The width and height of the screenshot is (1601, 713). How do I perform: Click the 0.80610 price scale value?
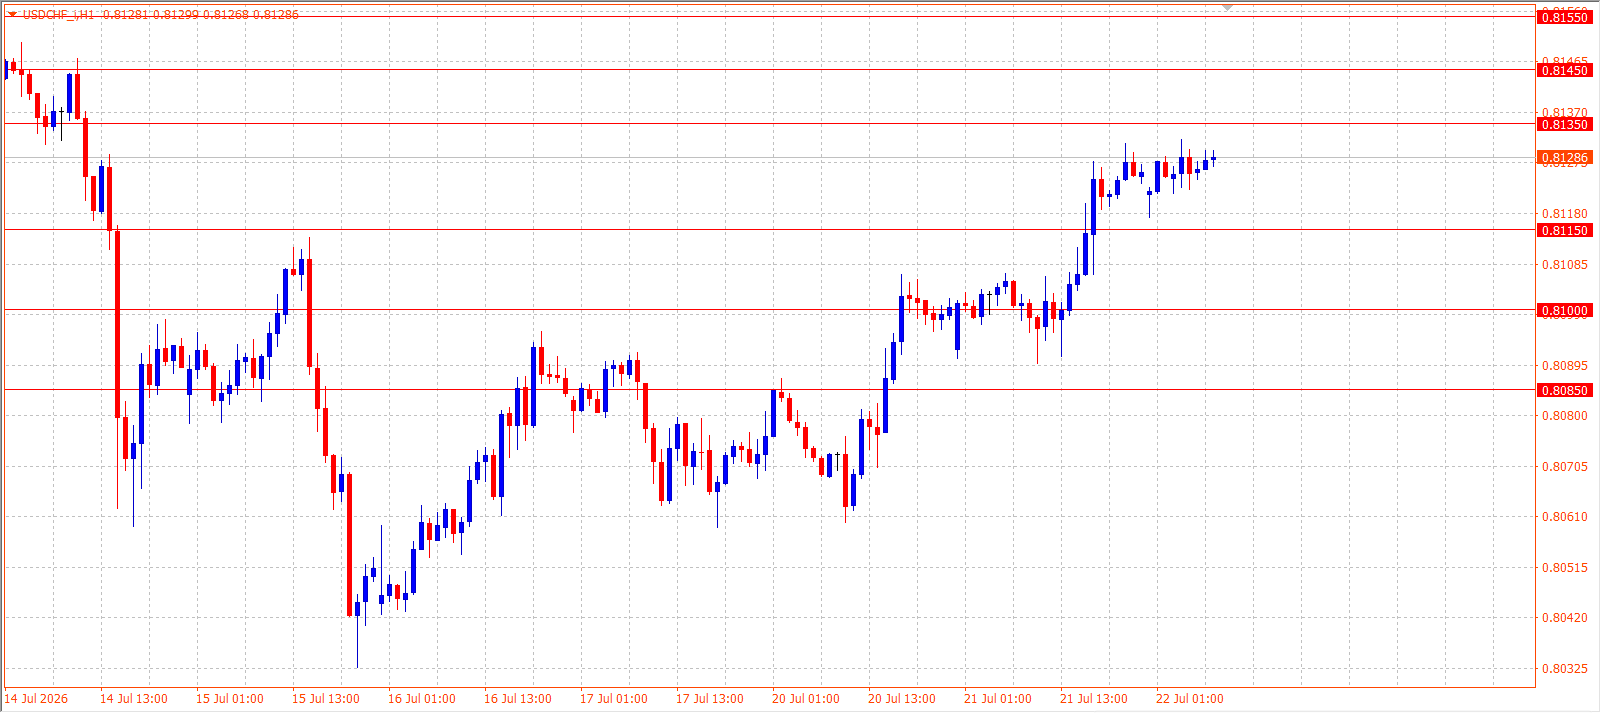(x=1564, y=517)
